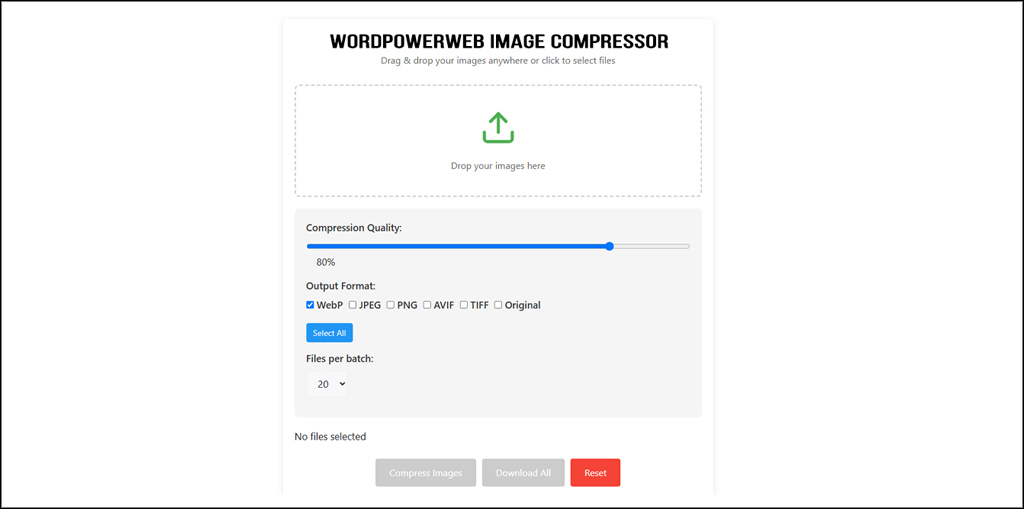Image resolution: width=1024 pixels, height=509 pixels.
Task: Click the Download All button
Action: (523, 473)
